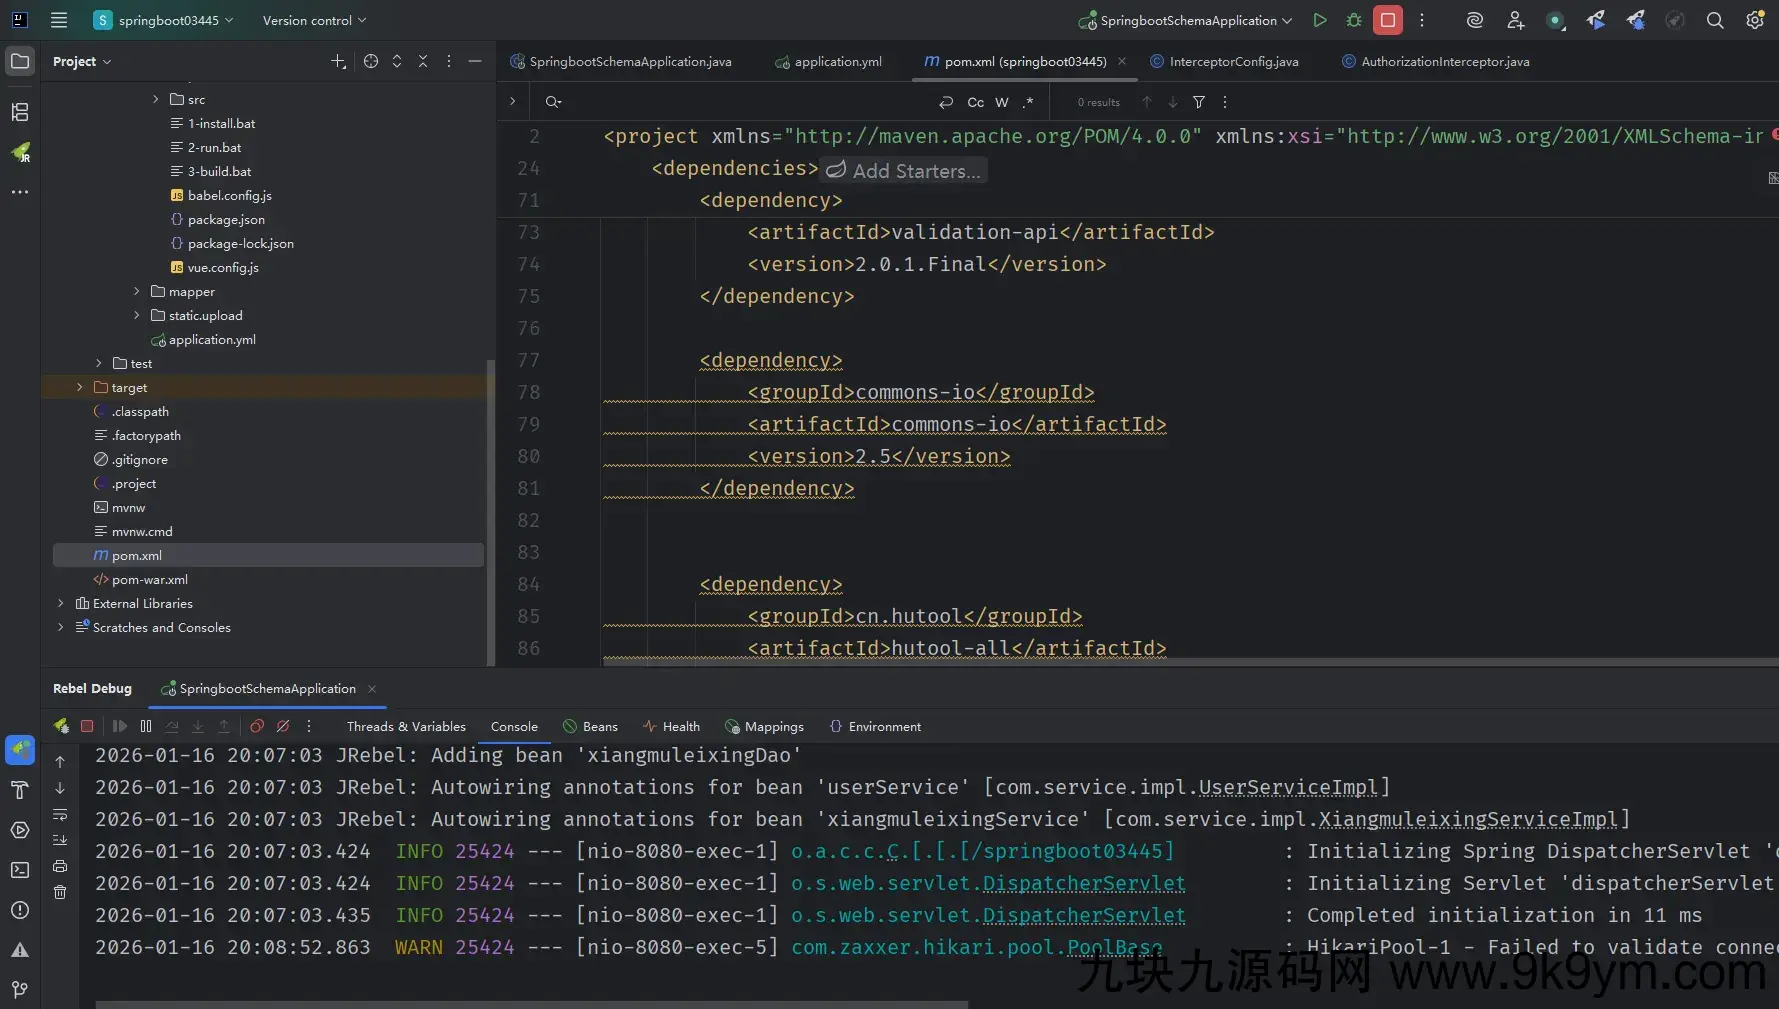1779x1009 pixels.
Task: Click the Run button in top toolbar
Action: [x=1320, y=20]
